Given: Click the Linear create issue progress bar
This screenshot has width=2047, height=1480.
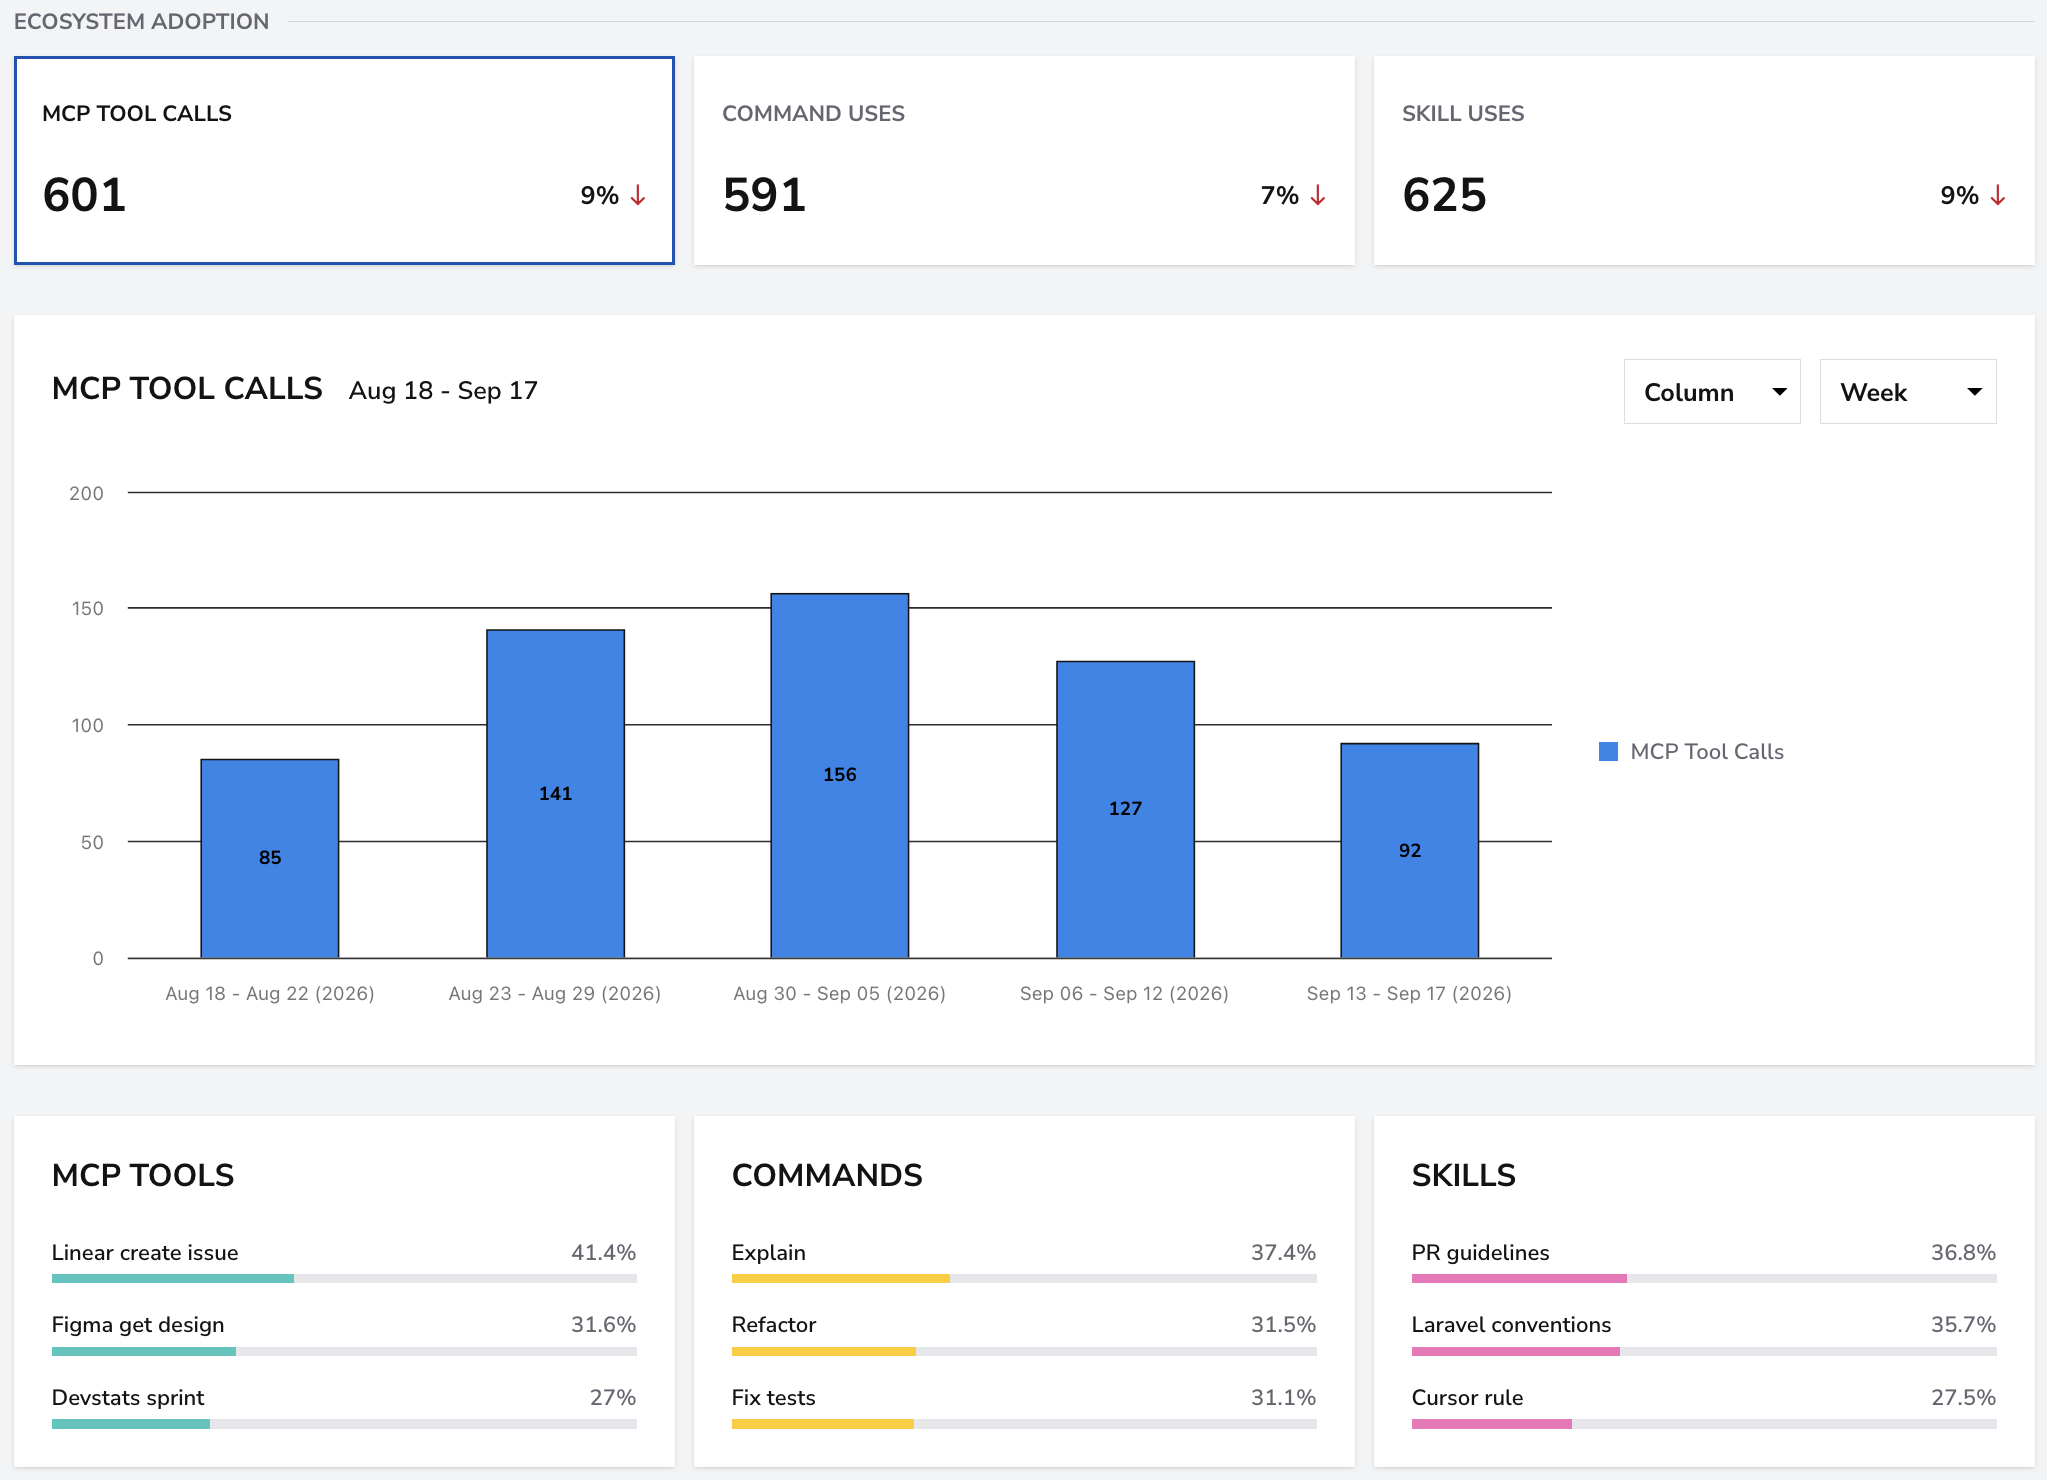Looking at the screenshot, I should 344,1278.
